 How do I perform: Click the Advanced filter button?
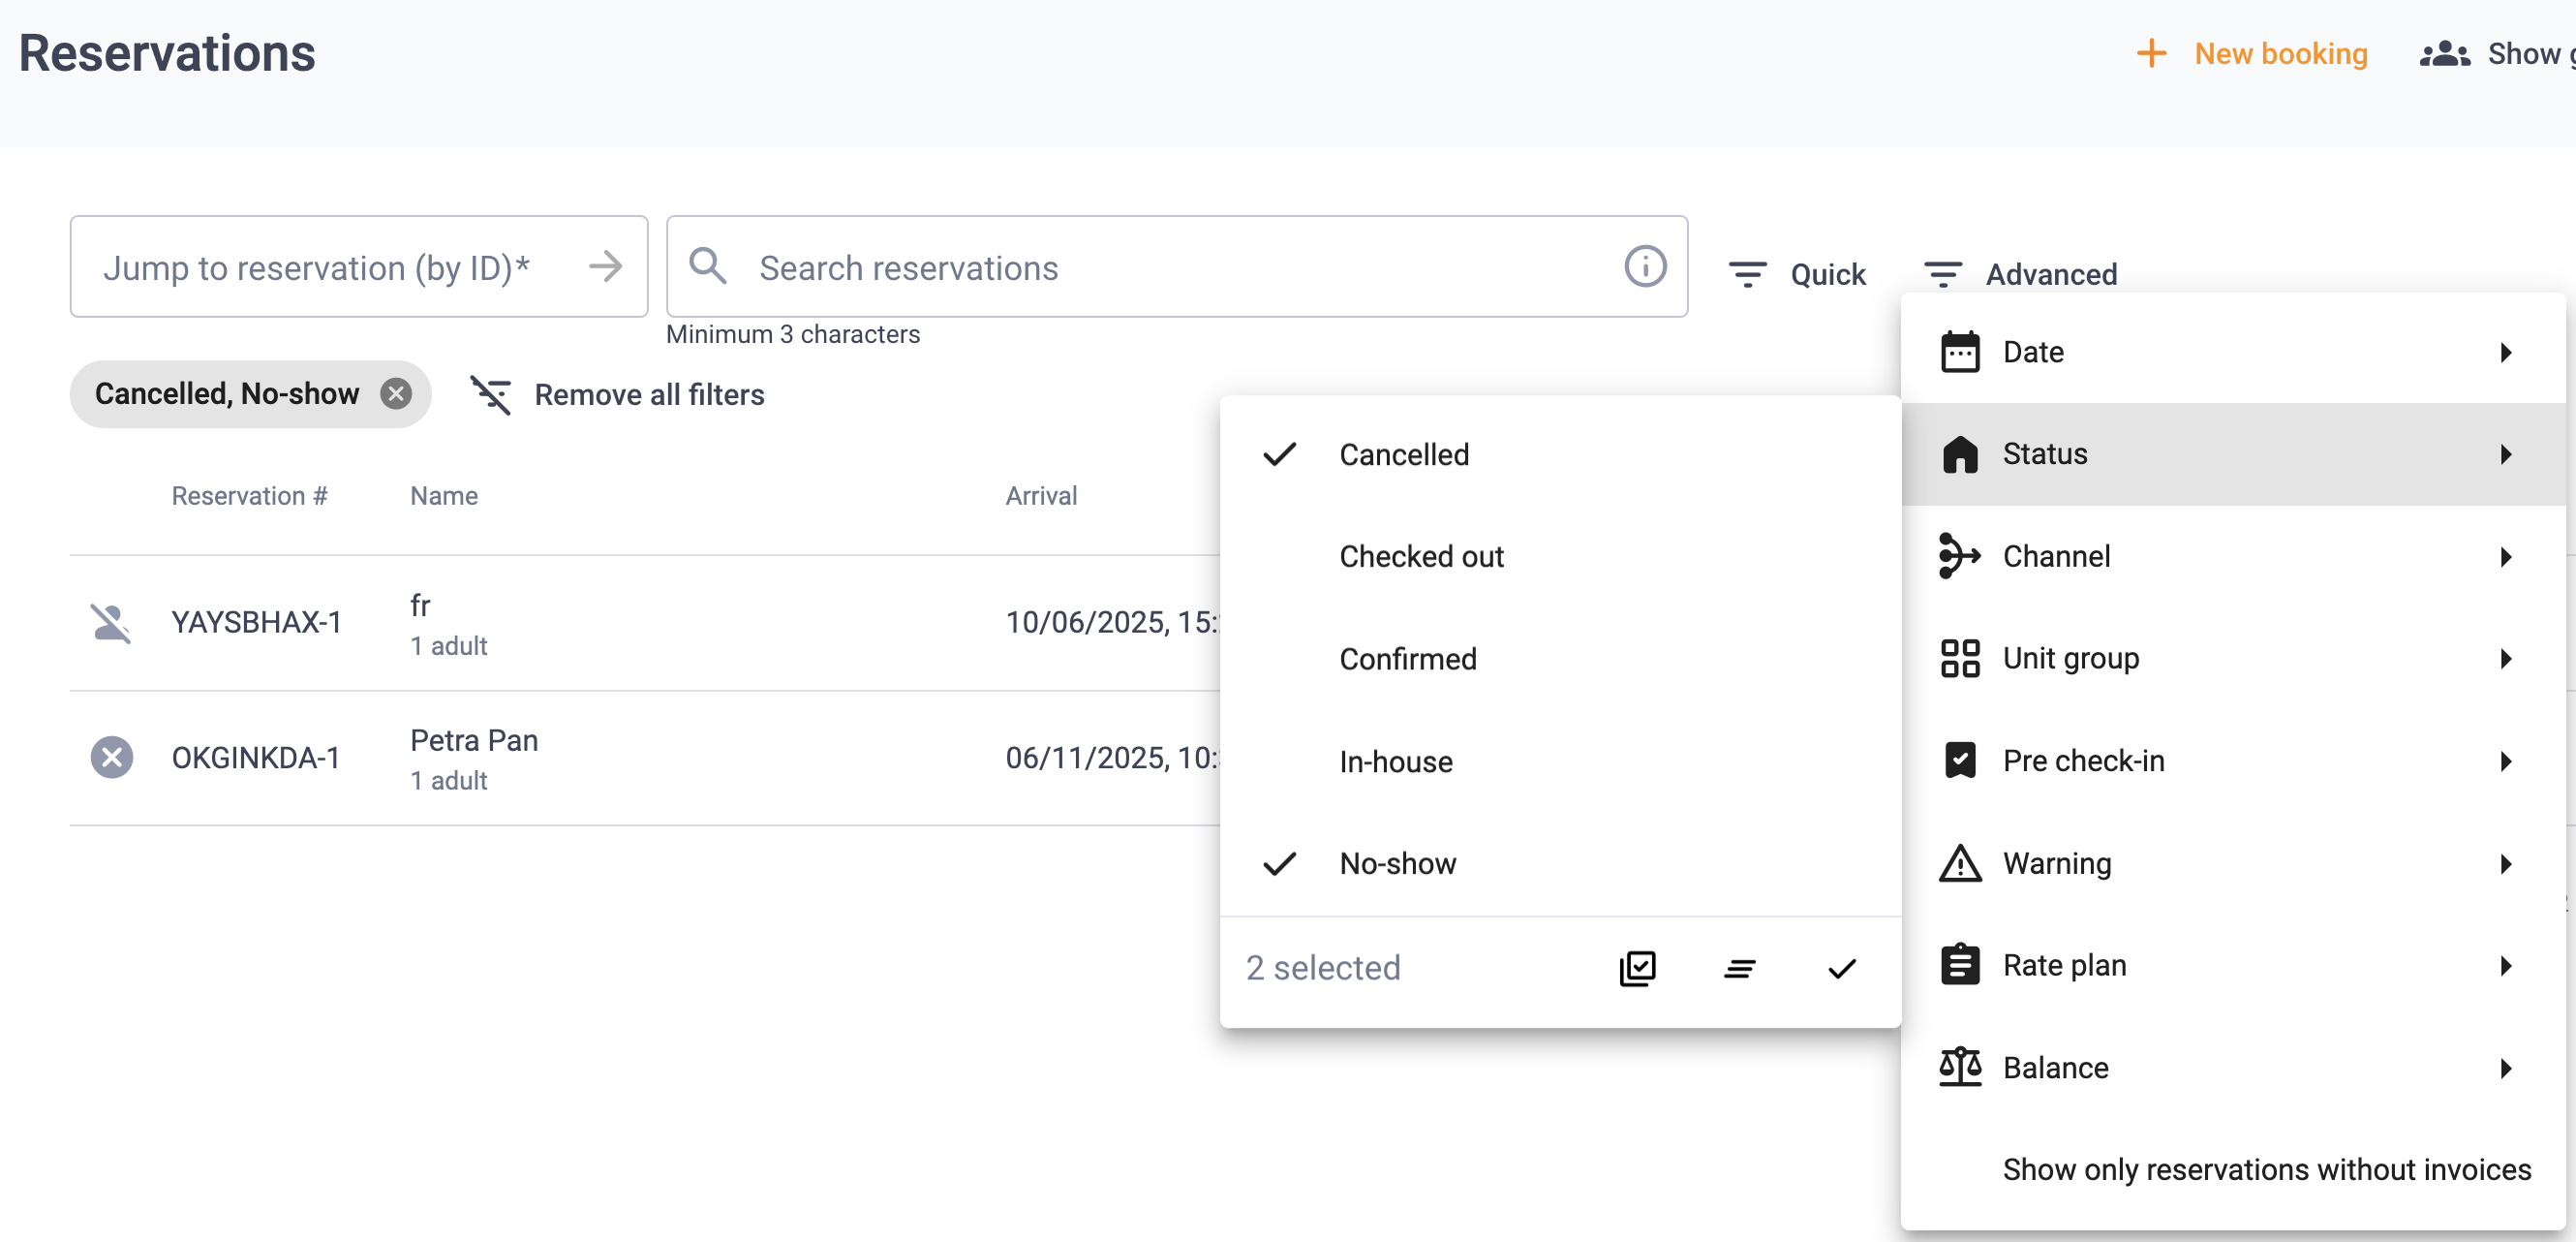(x=2020, y=273)
